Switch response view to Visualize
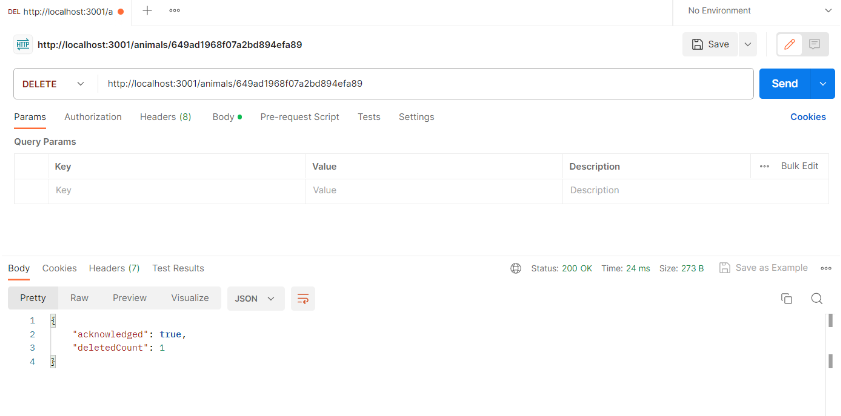 point(190,298)
